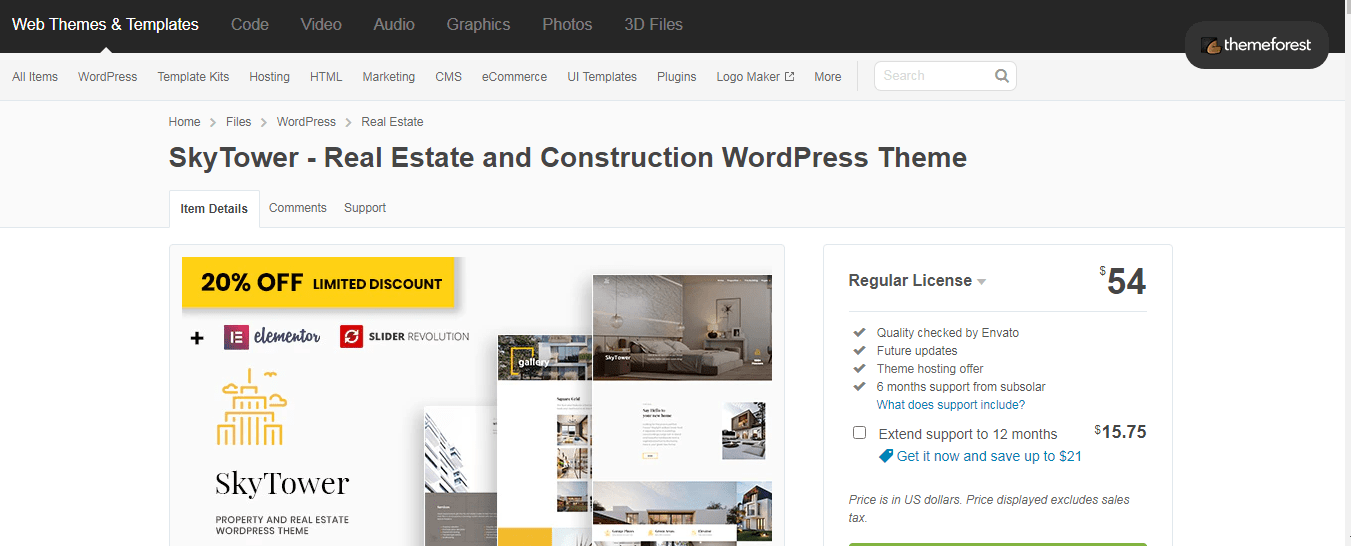Open the eCommerce category

(514, 77)
